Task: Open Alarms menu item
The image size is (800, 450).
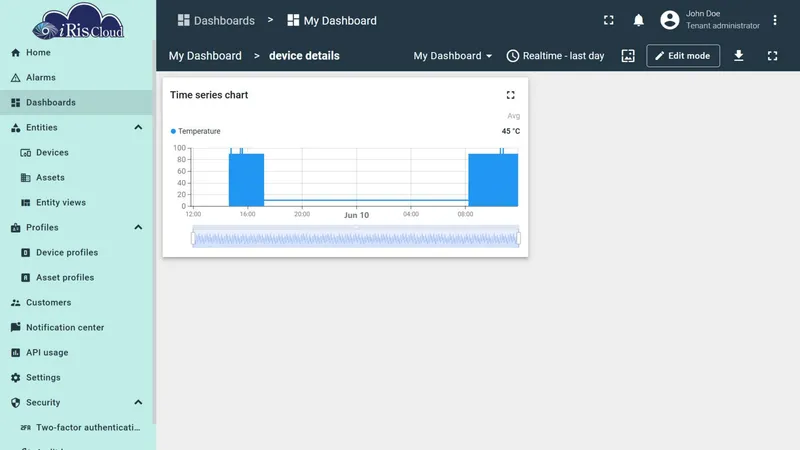Action: [76, 78]
